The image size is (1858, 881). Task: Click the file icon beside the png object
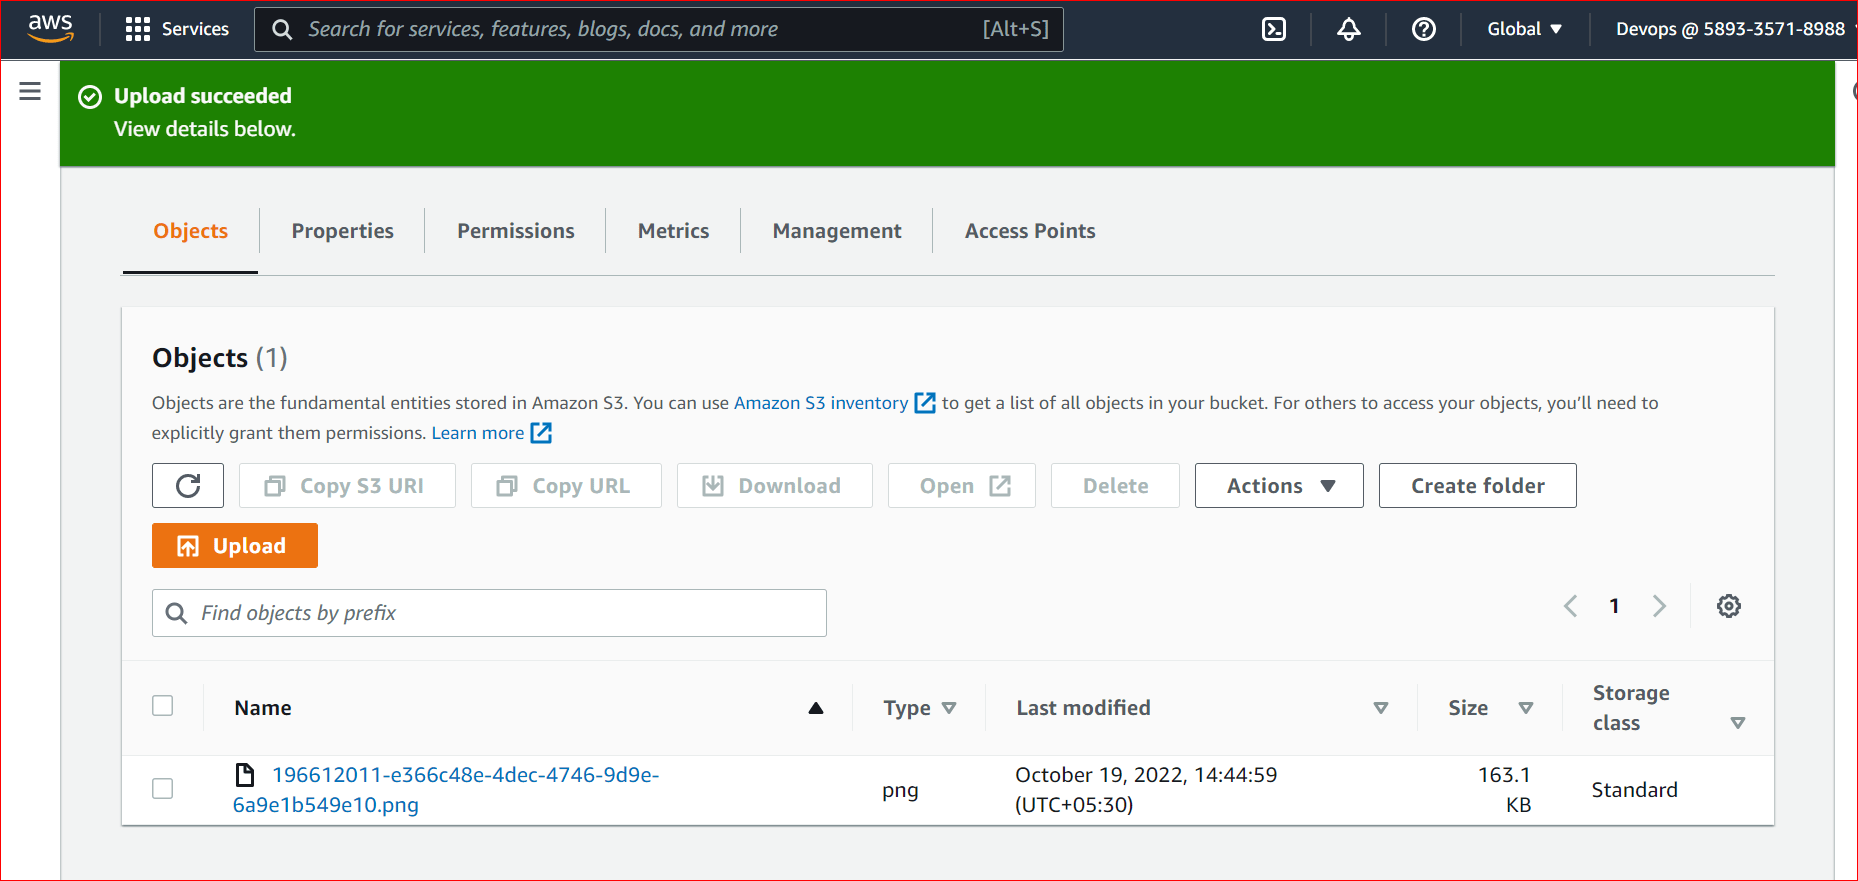pyautogui.click(x=244, y=775)
